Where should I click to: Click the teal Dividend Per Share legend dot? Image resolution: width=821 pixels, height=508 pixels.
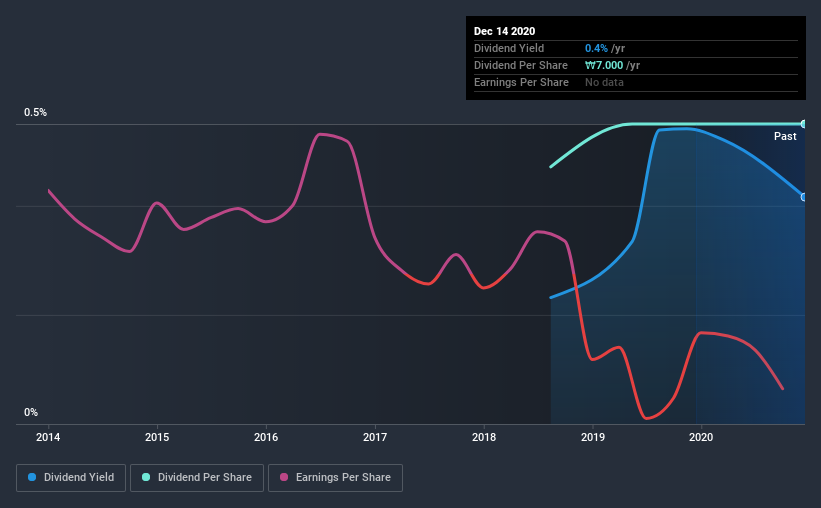click(x=146, y=477)
